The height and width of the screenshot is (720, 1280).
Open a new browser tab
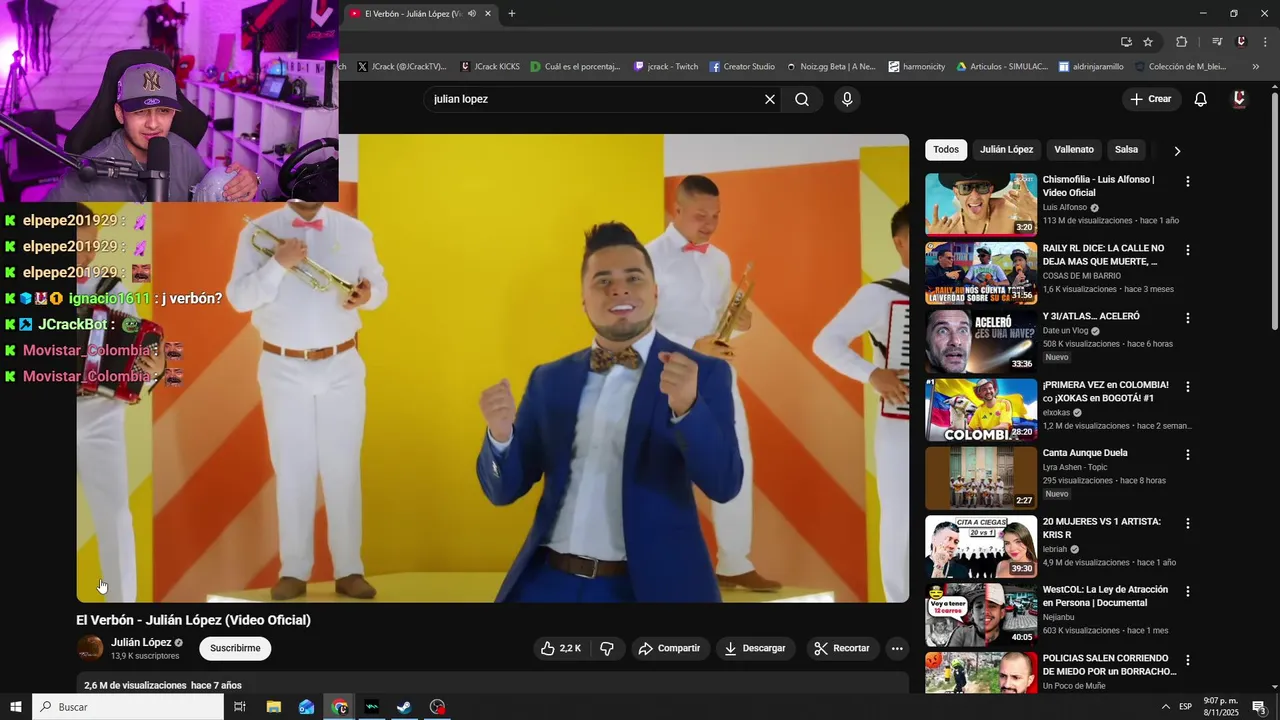(x=512, y=14)
